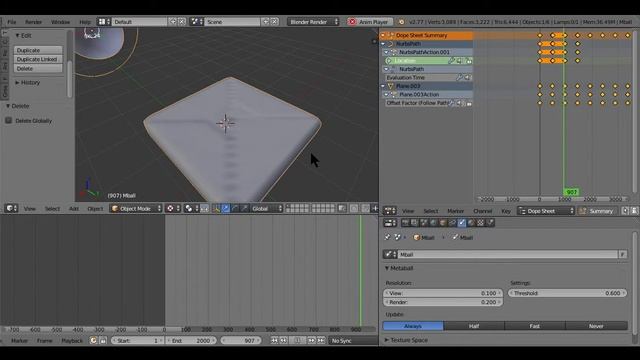The image size is (640, 360).
Task: Open the Object Mode dropdown
Action: point(136,209)
